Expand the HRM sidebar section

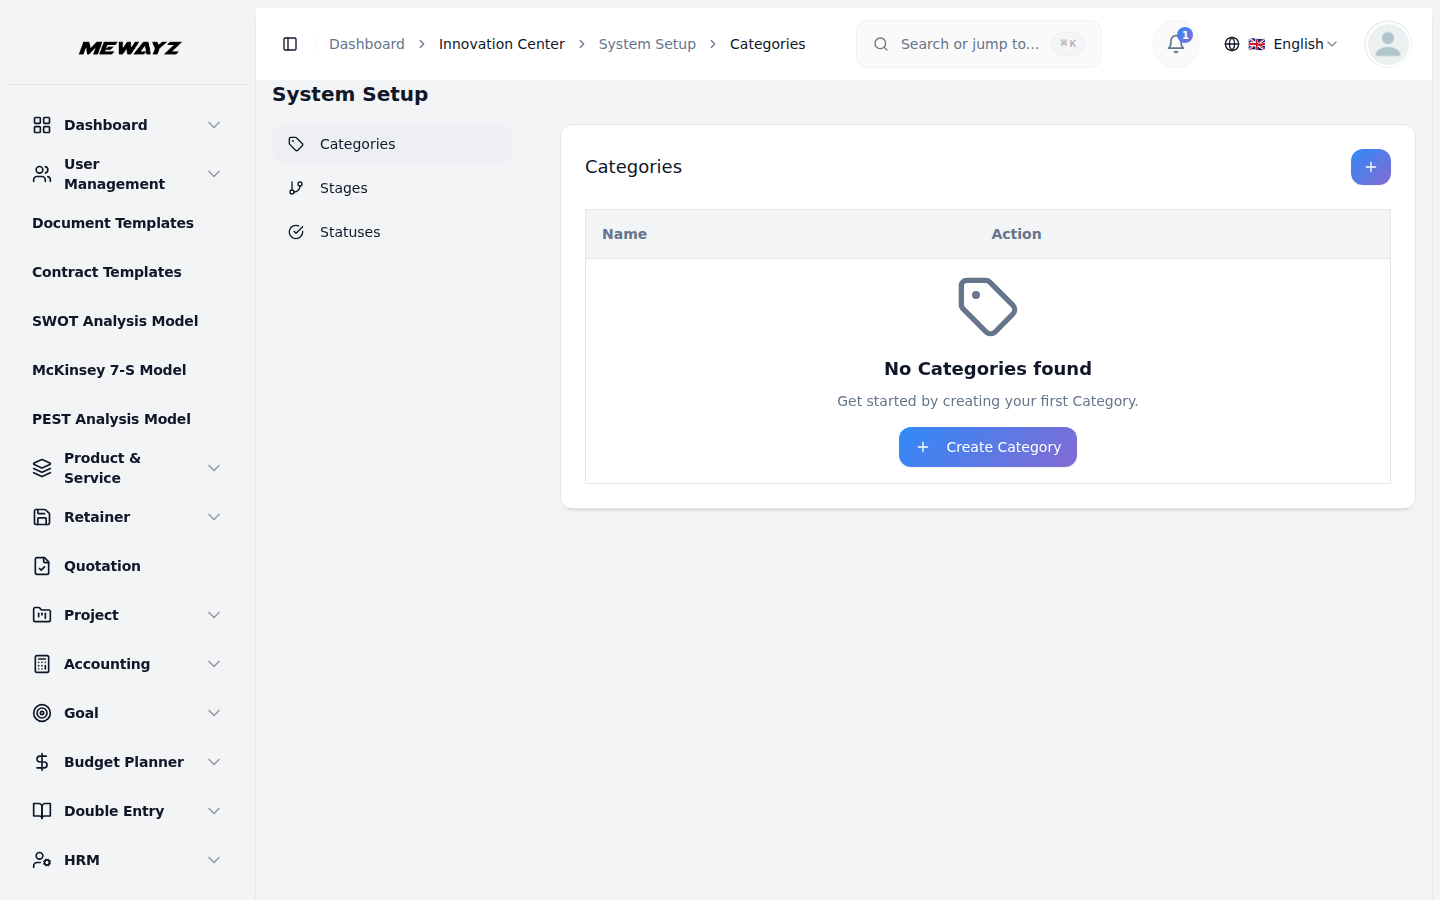coord(214,860)
